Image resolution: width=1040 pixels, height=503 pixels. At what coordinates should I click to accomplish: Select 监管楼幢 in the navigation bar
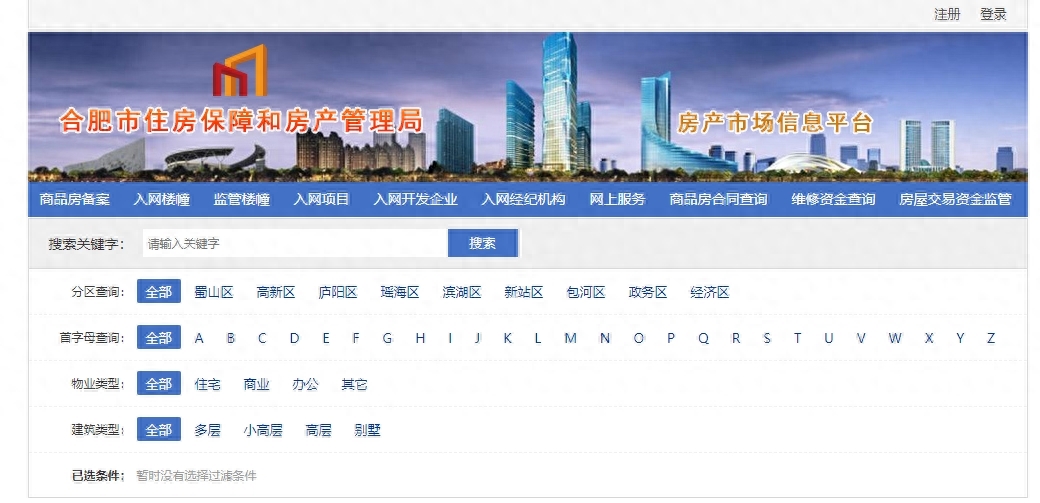pos(241,199)
